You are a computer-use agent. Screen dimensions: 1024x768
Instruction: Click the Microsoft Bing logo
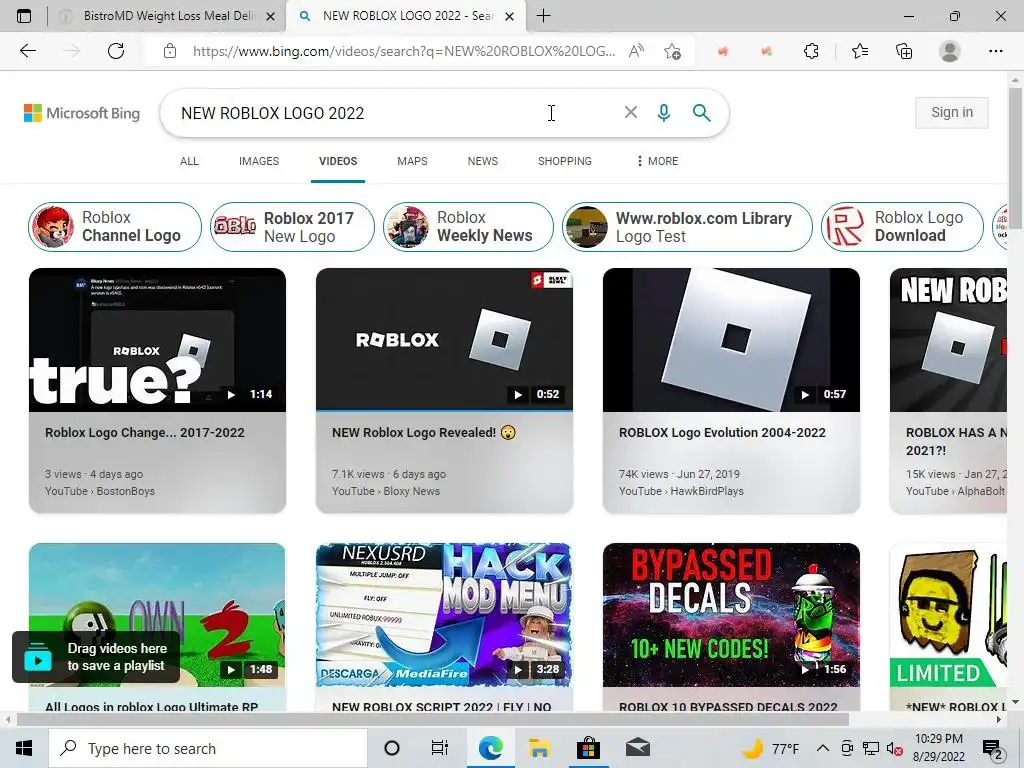(82, 113)
